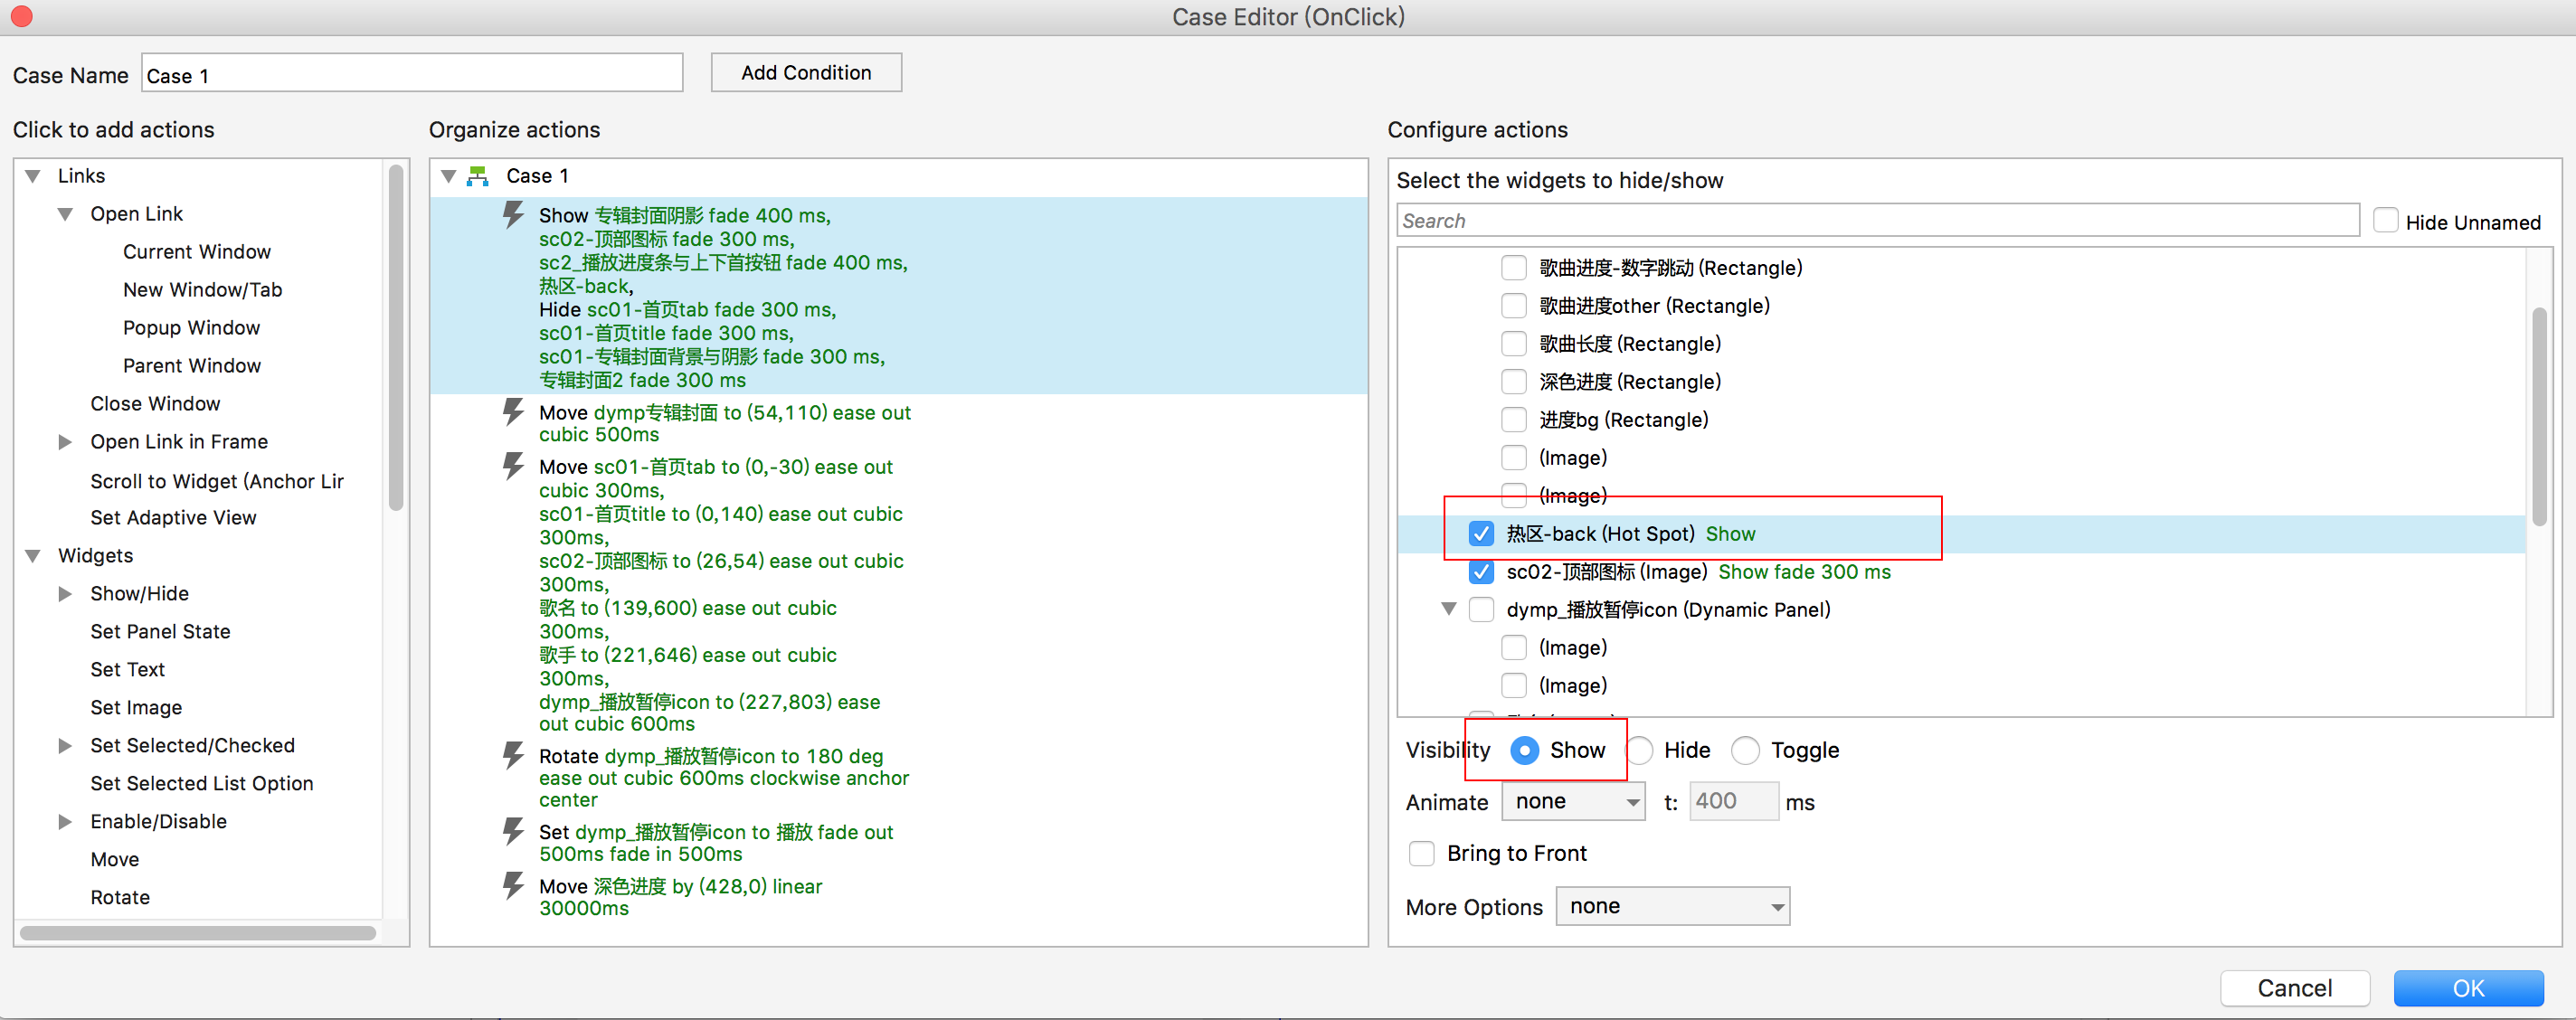Select the Toggle visibility radio button
This screenshot has height=1020, width=2576.
[x=1745, y=750]
